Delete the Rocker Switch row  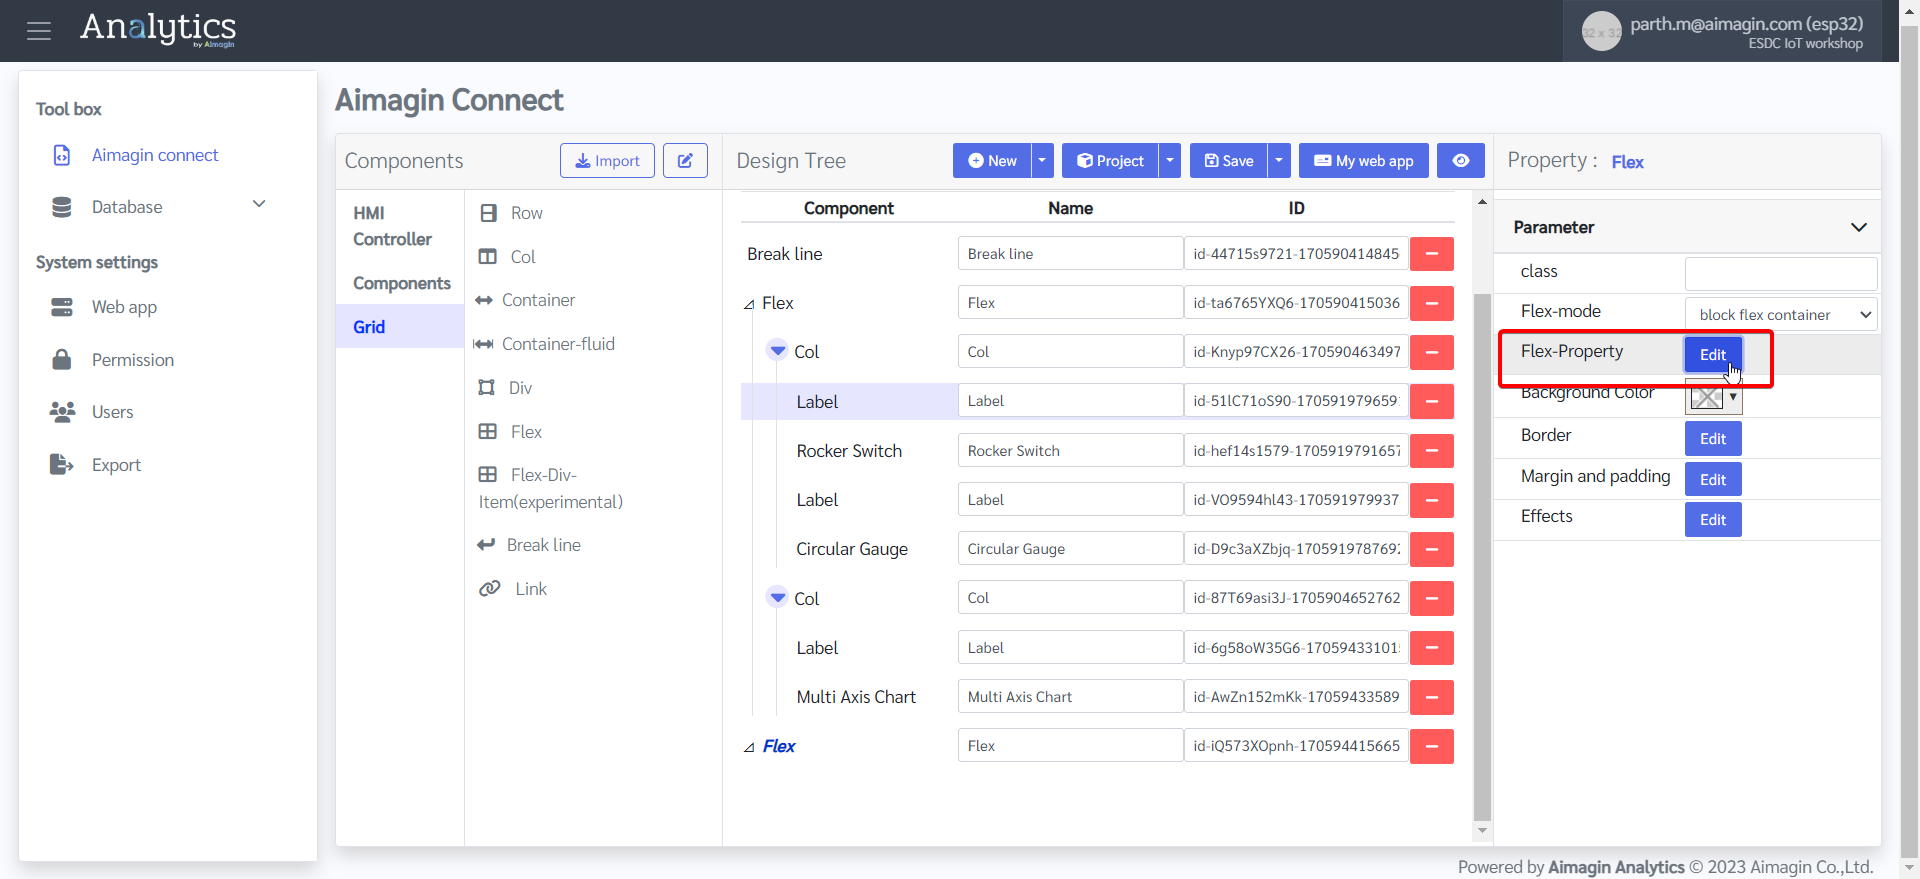(1432, 451)
